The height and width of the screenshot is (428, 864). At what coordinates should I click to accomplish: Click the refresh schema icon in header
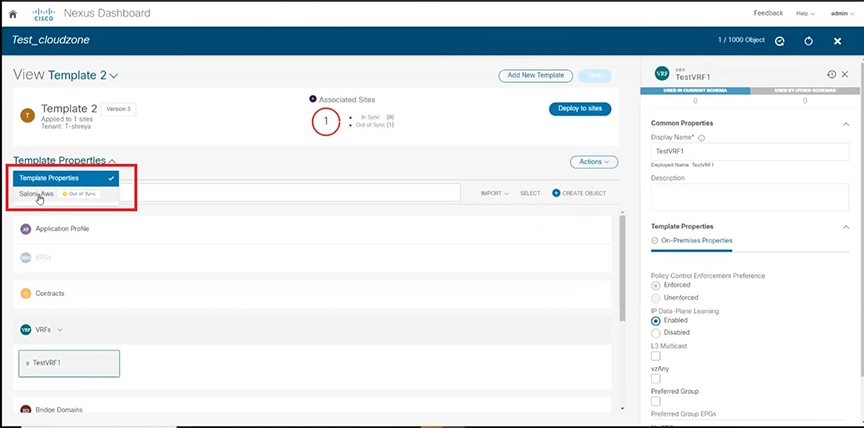pyautogui.click(x=808, y=41)
